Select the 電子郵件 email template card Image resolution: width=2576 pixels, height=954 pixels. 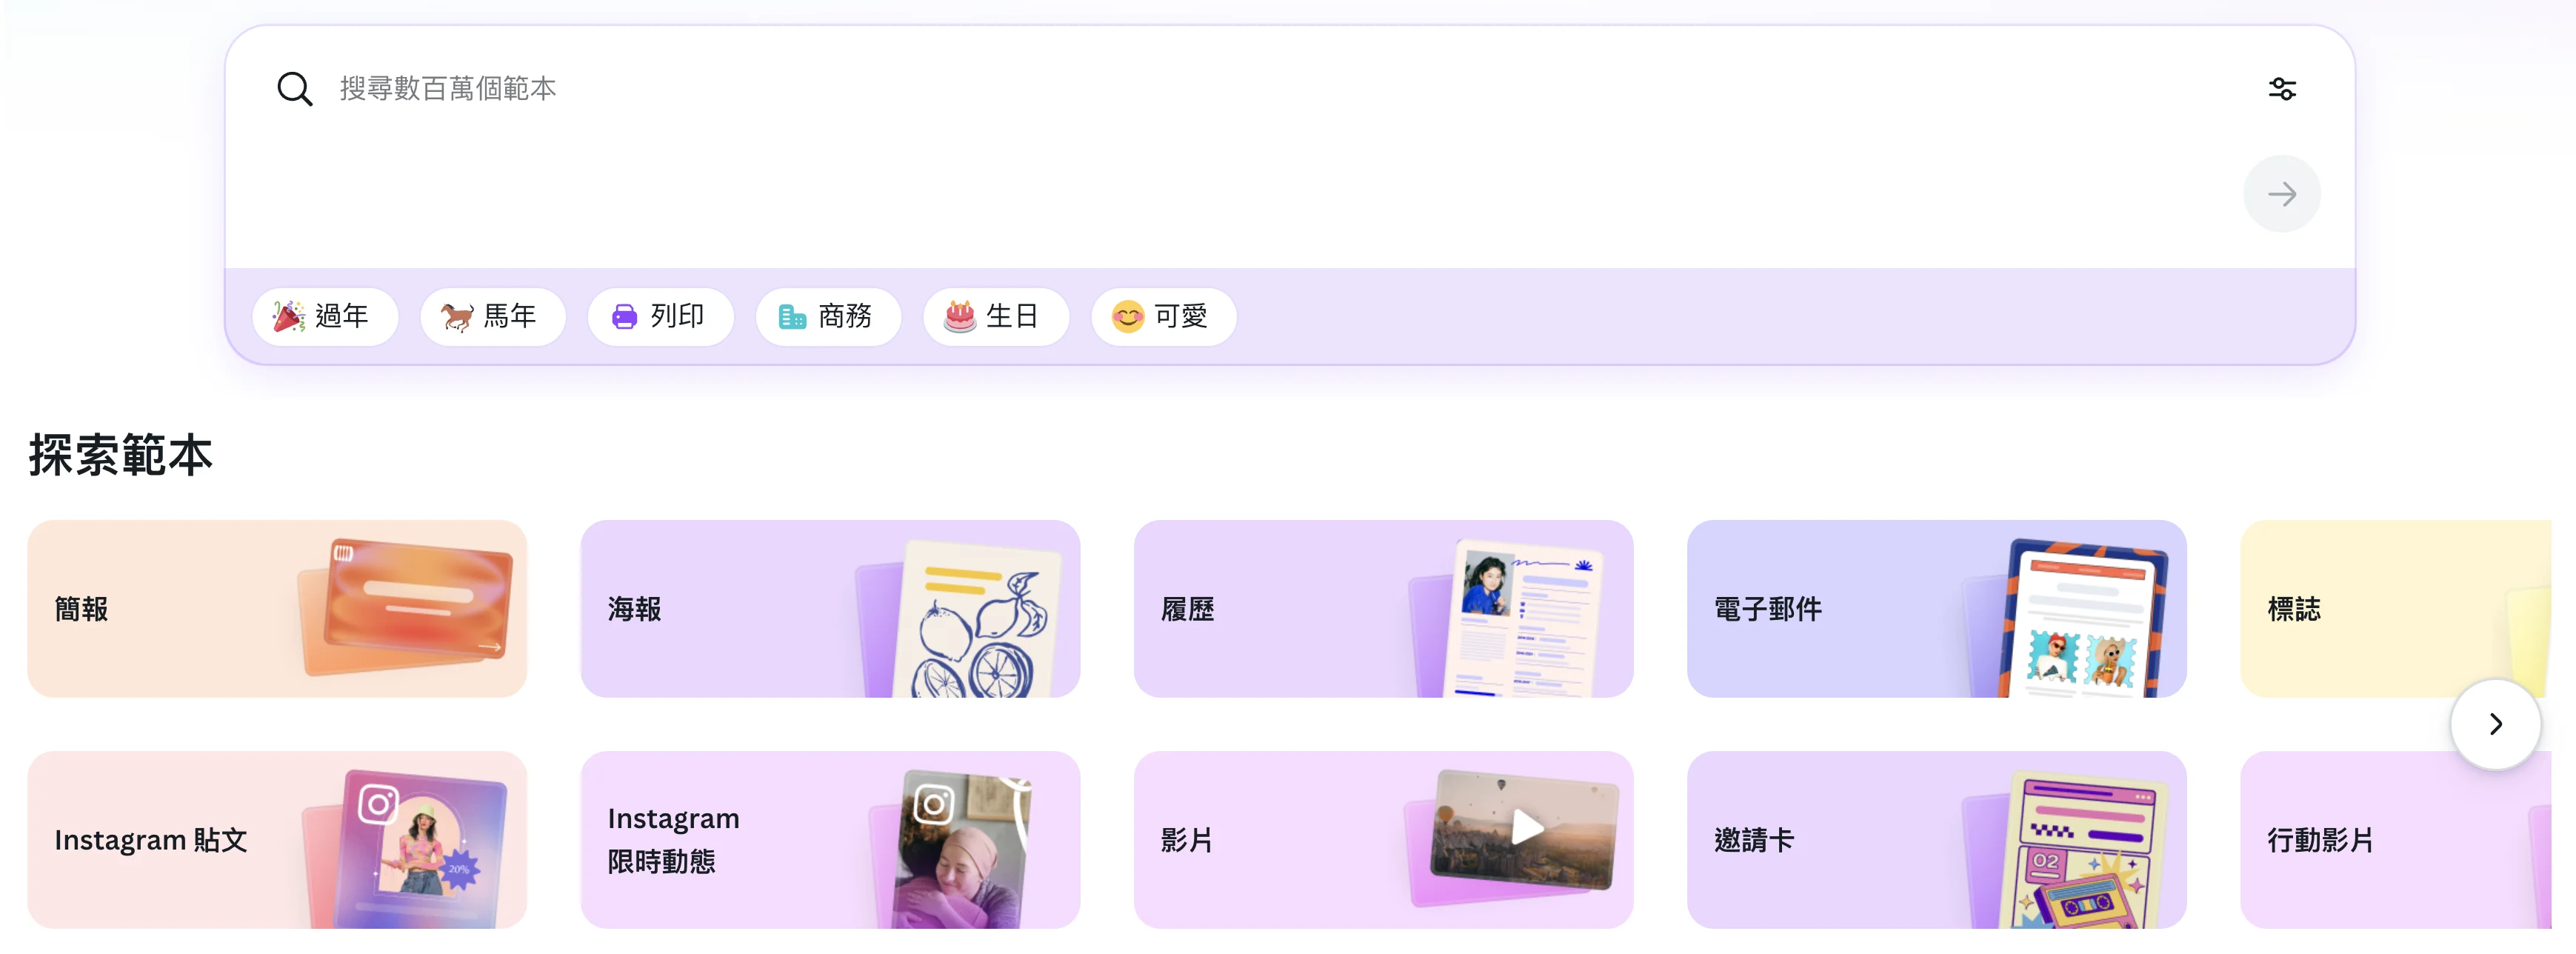pyautogui.click(x=1936, y=608)
